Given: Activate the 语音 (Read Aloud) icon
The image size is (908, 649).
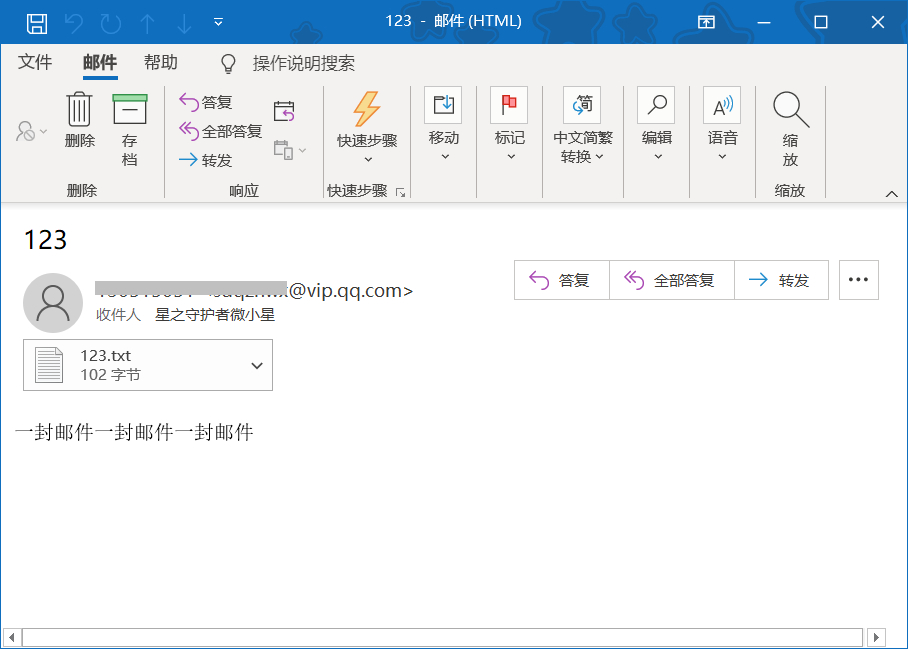Looking at the screenshot, I should pos(722,104).
